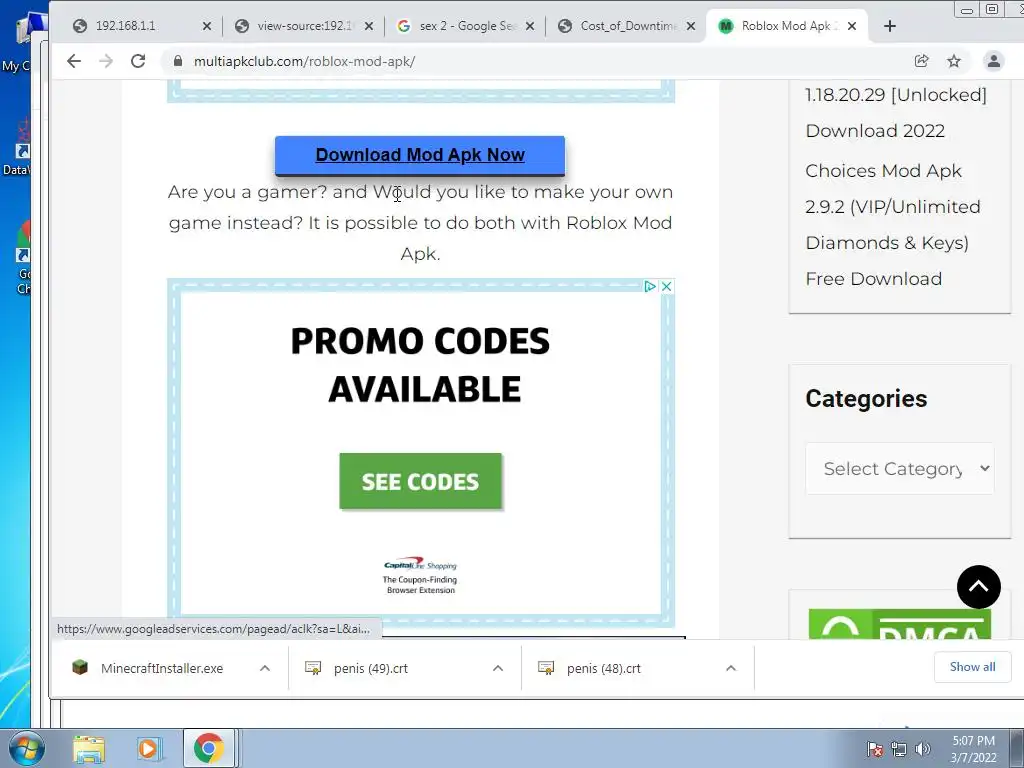Click the forward navigation arrow
The image size is (1024, 768).
pyautogui.click(x=106, y=61)
